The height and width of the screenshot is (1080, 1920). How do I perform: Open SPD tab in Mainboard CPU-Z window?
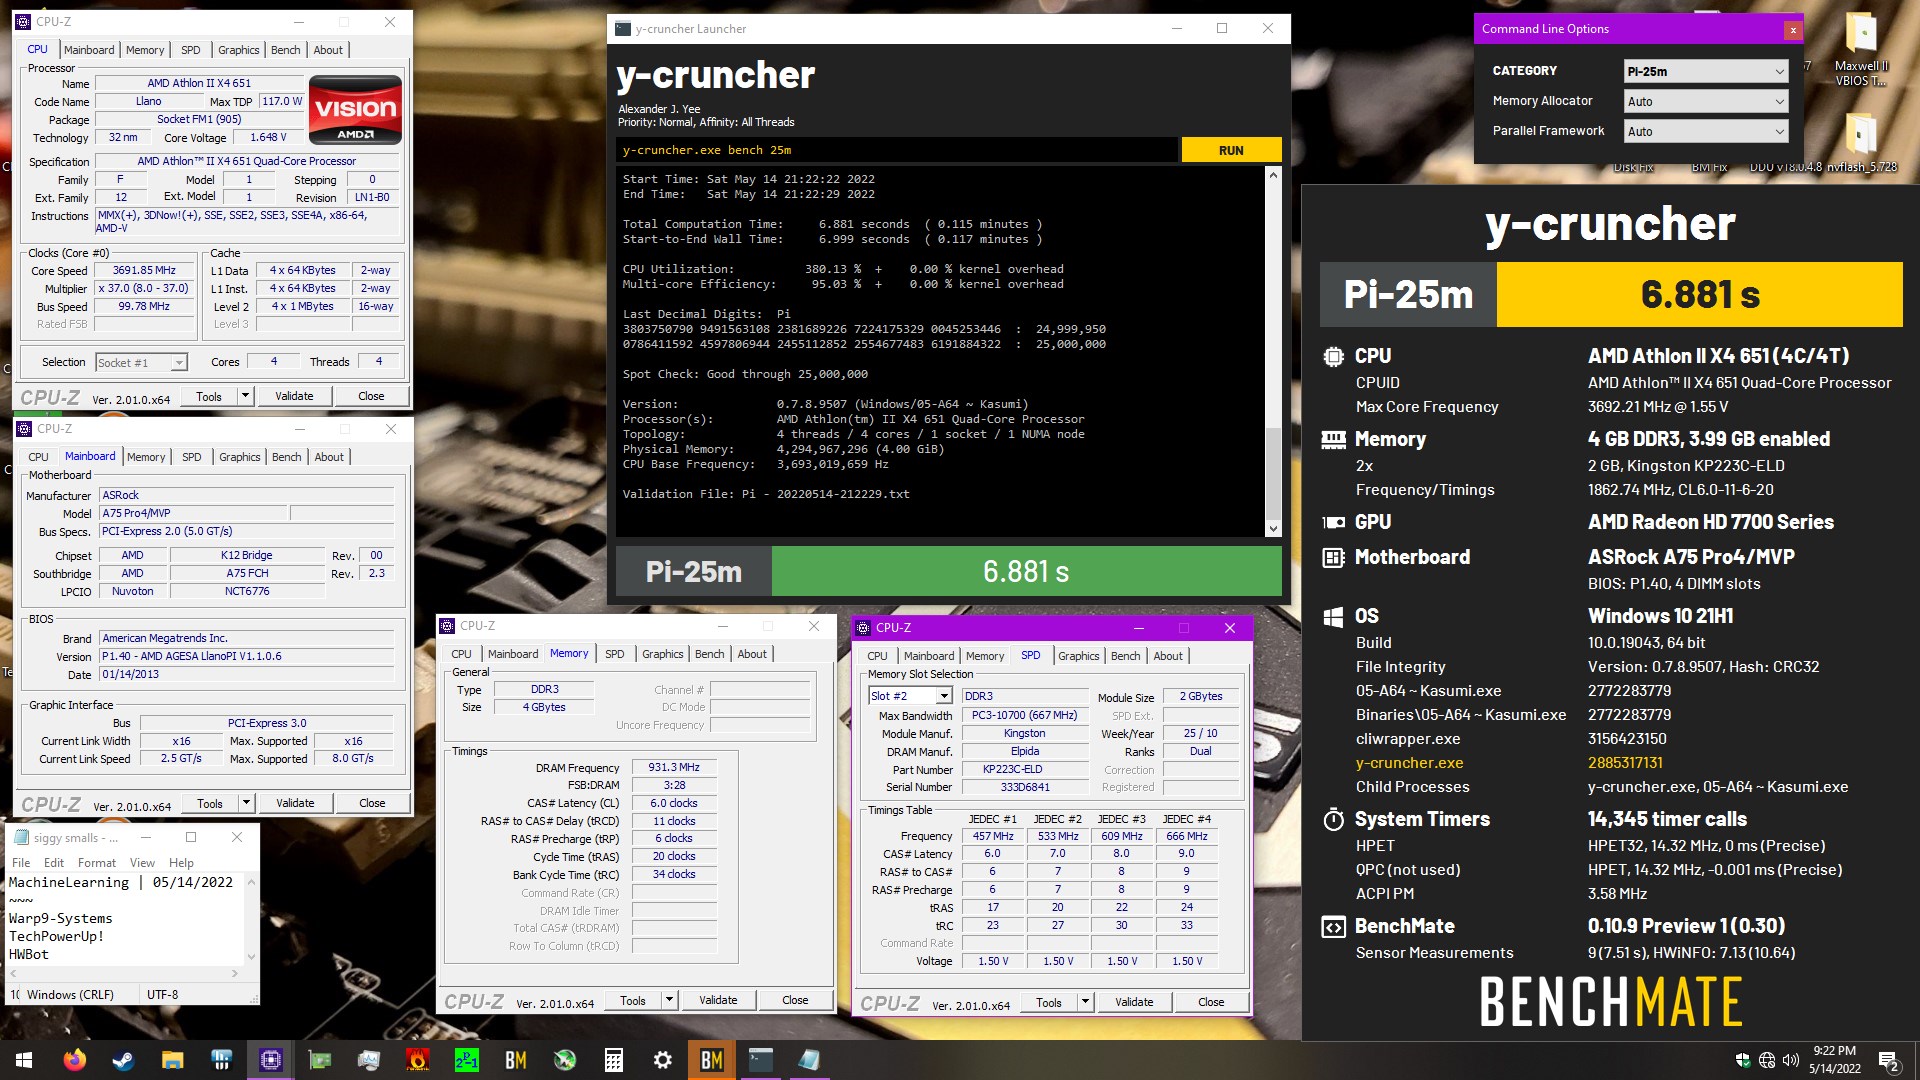pos(192,457)
